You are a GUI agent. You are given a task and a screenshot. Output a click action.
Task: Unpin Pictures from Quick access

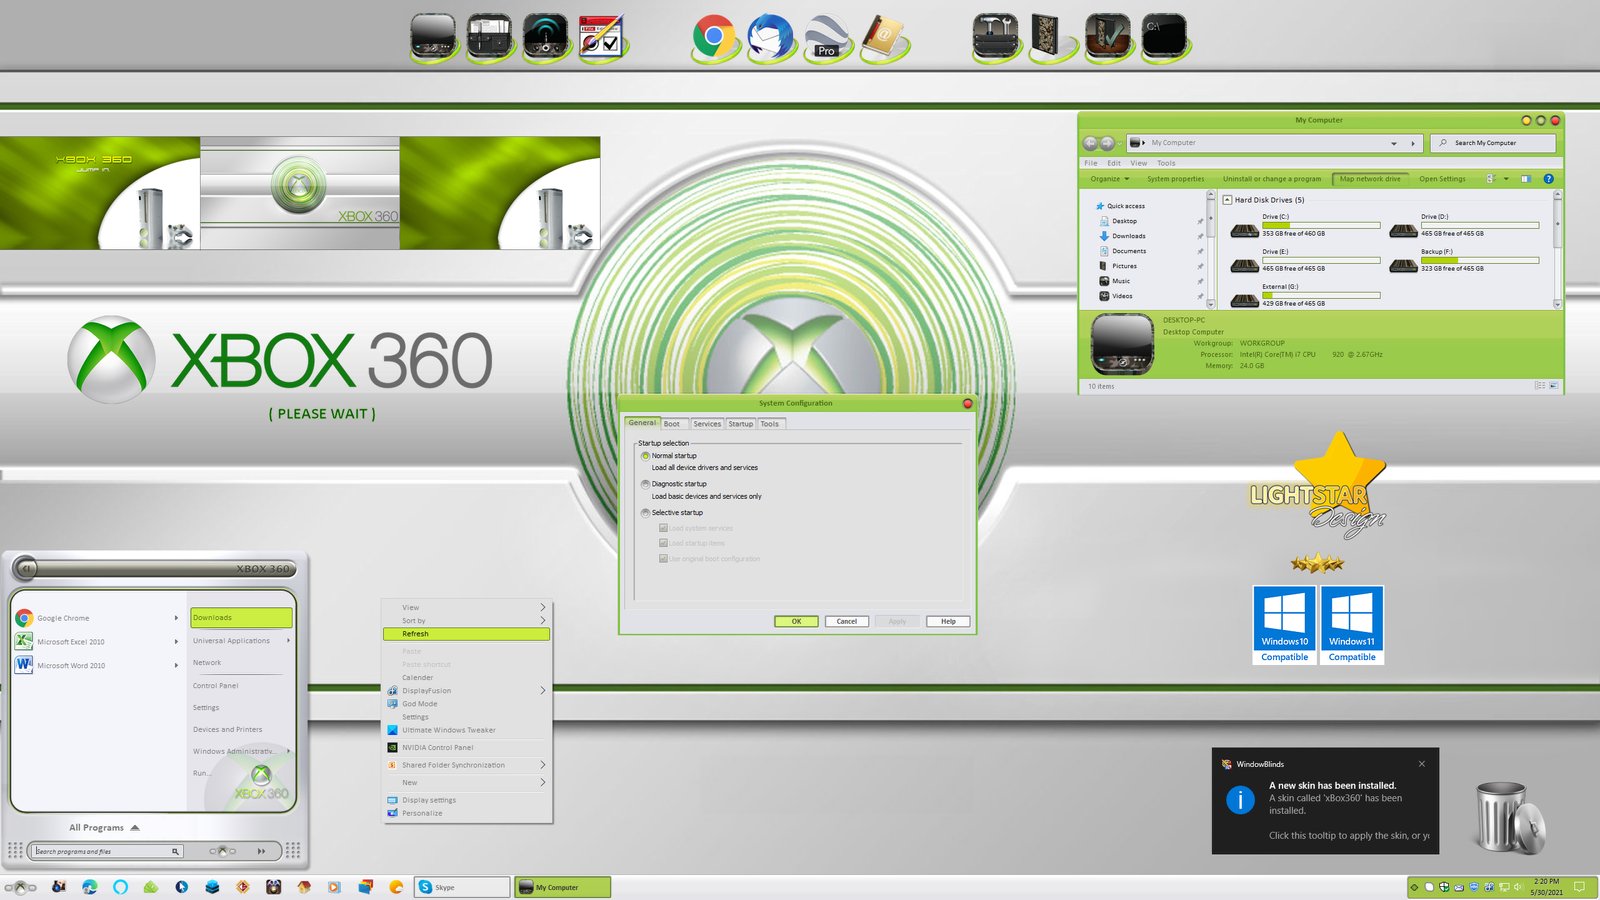1200,266
